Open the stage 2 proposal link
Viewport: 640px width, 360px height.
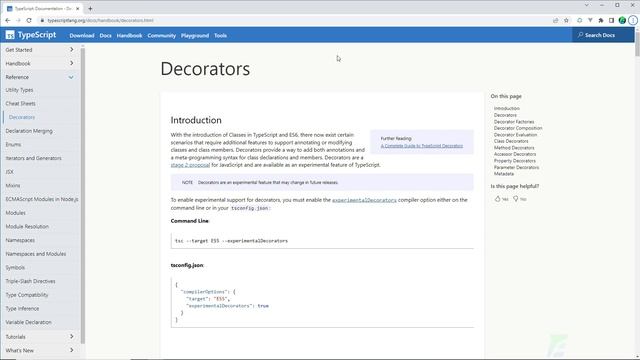pyautogui.click(x=190, y=165)
